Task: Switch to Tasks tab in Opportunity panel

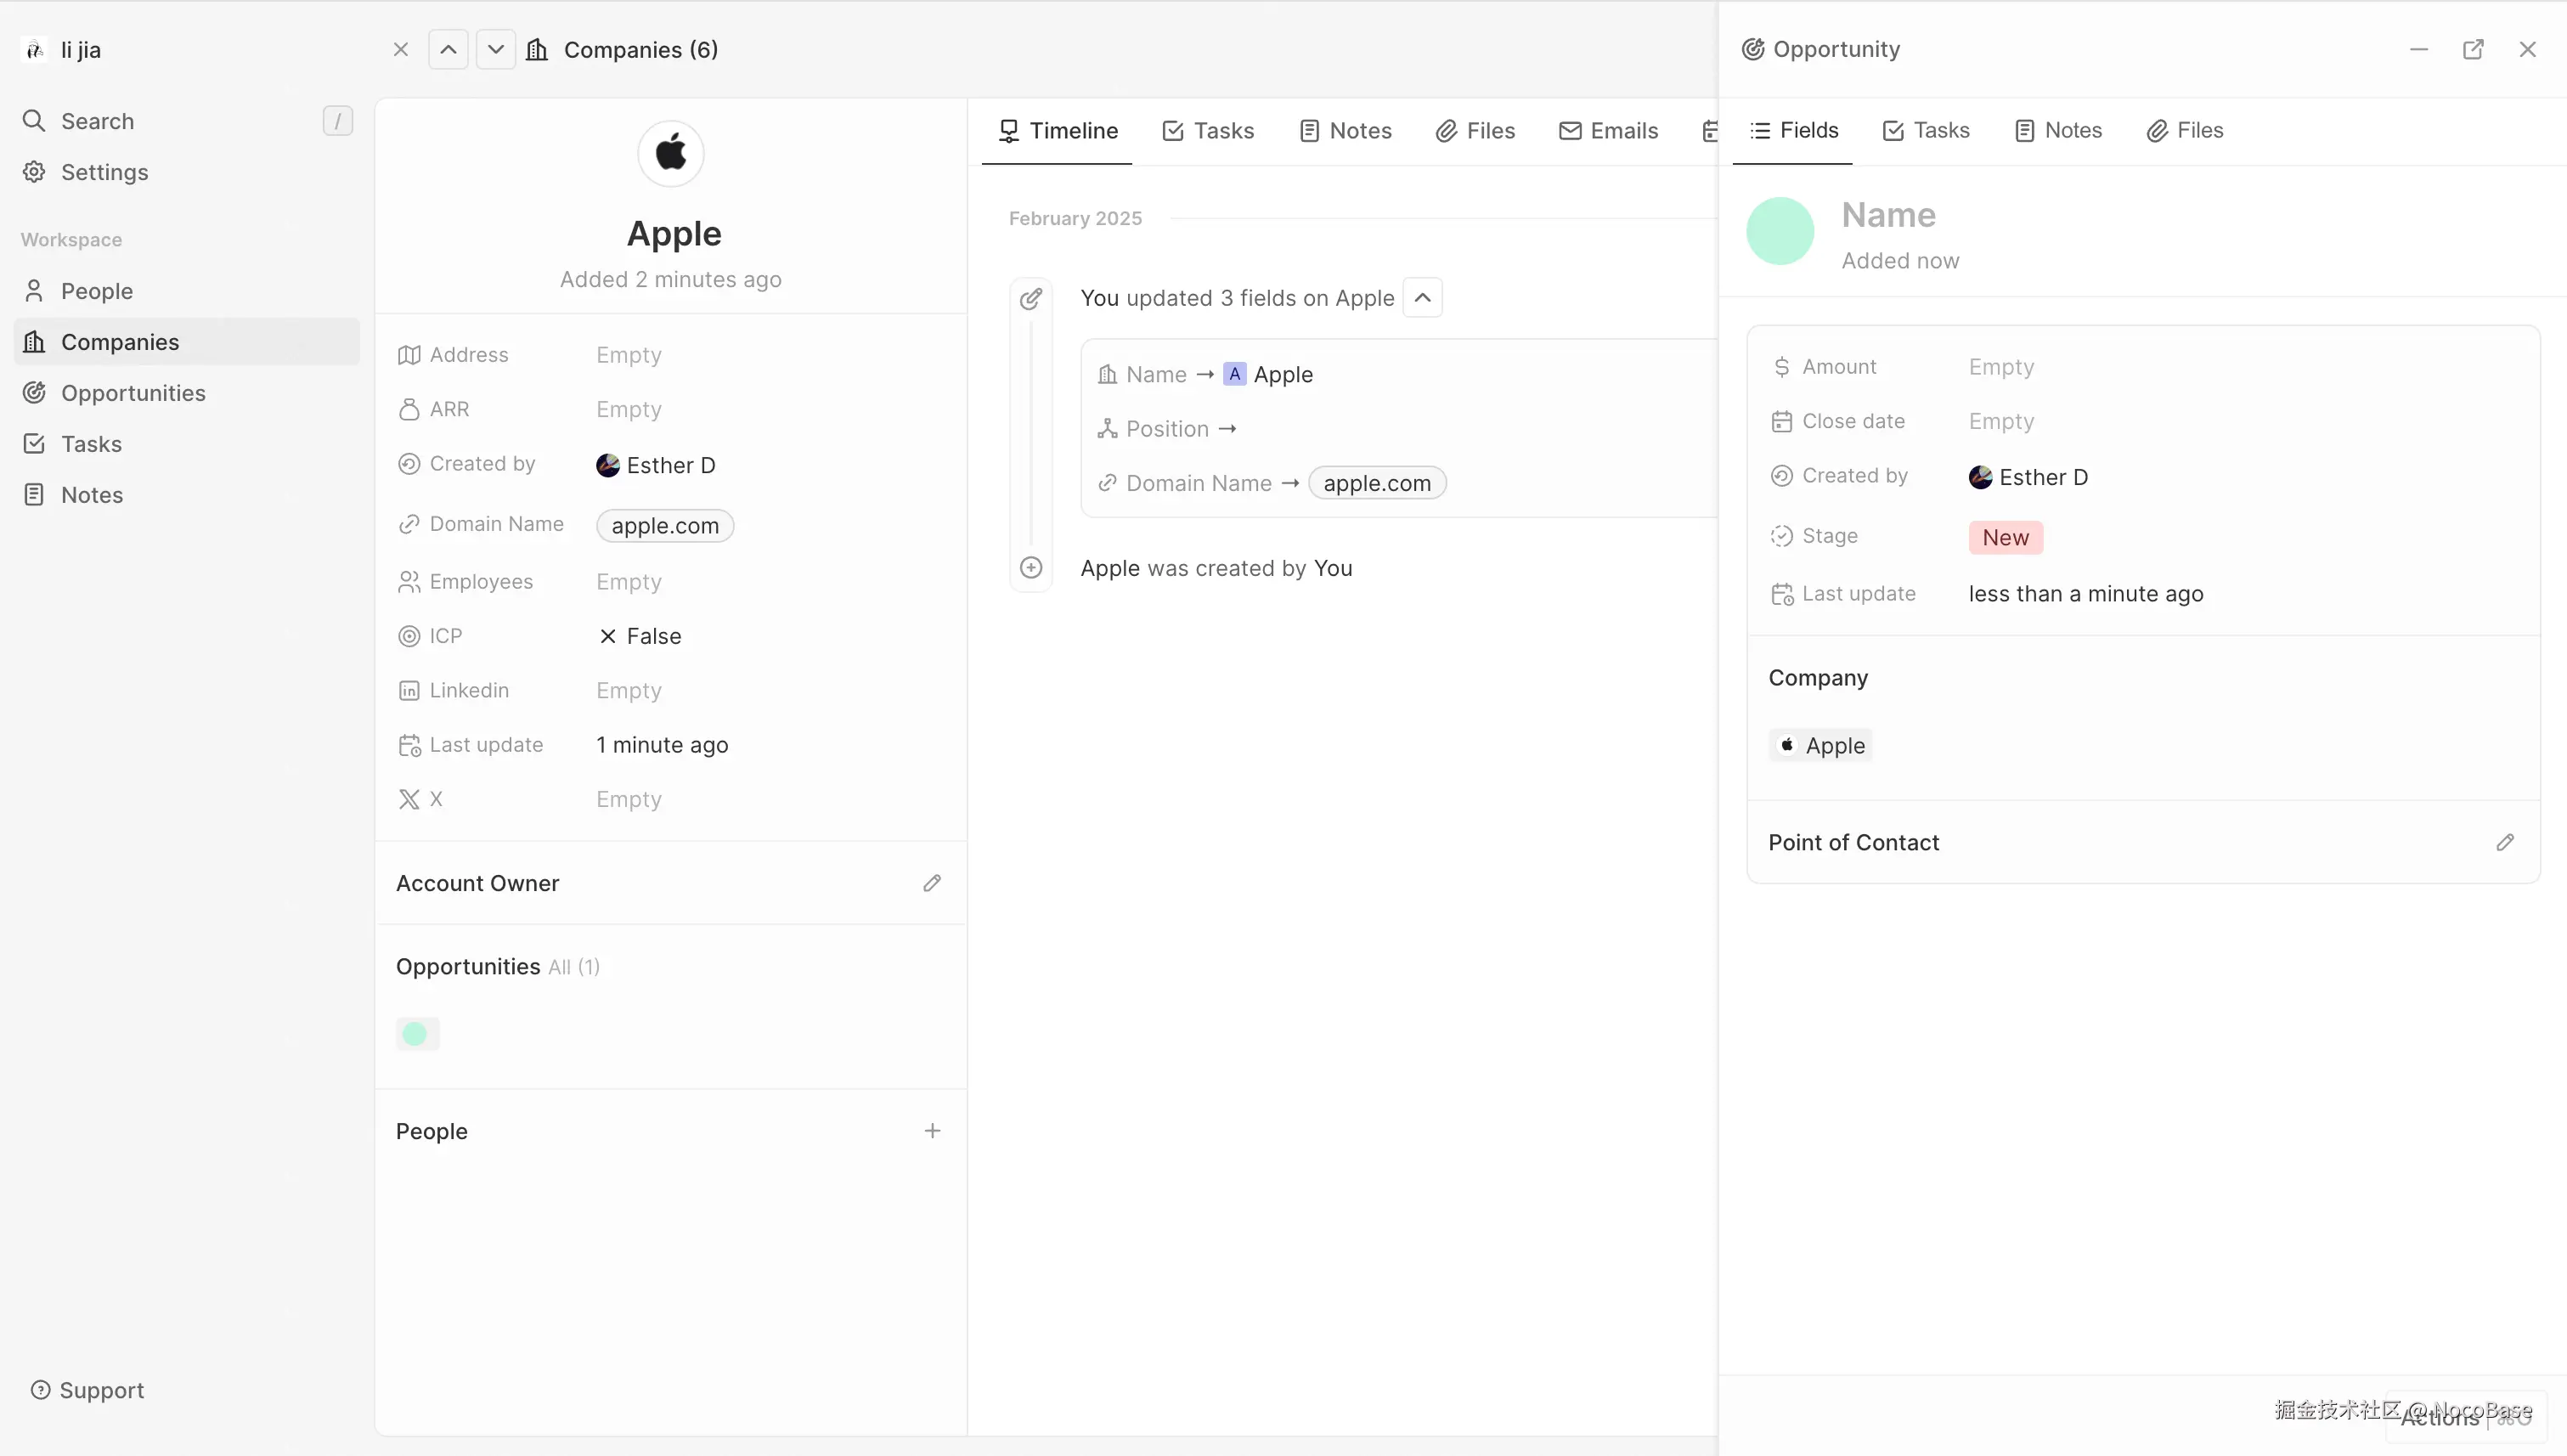Action: pyautogui.click(x=1926, y=130)
